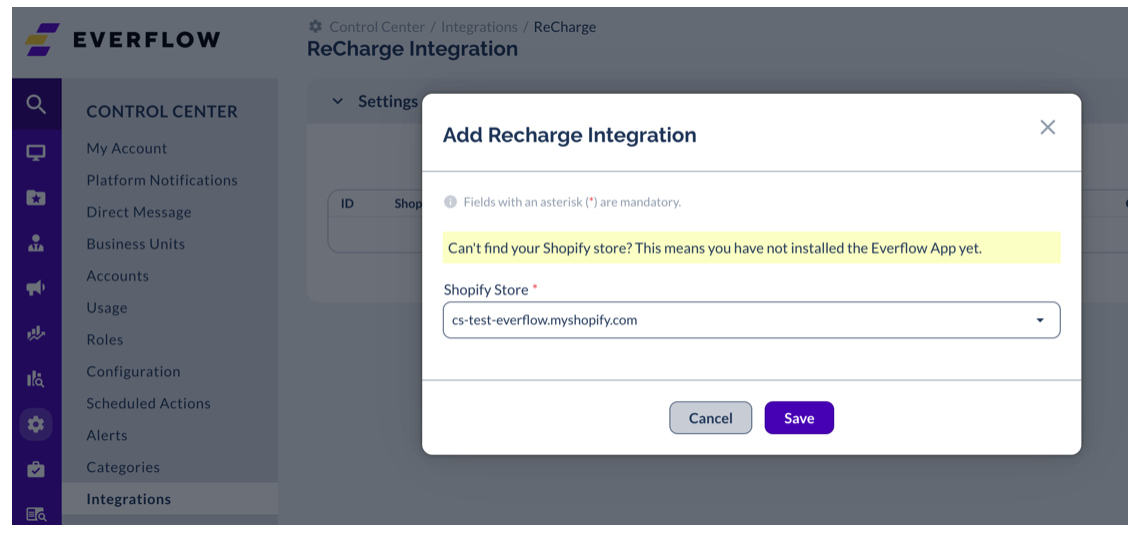Open the Shopify Store dropdown
Image resolution: width=1135 pixels, height=537 pixels.
tap(751, 320)
